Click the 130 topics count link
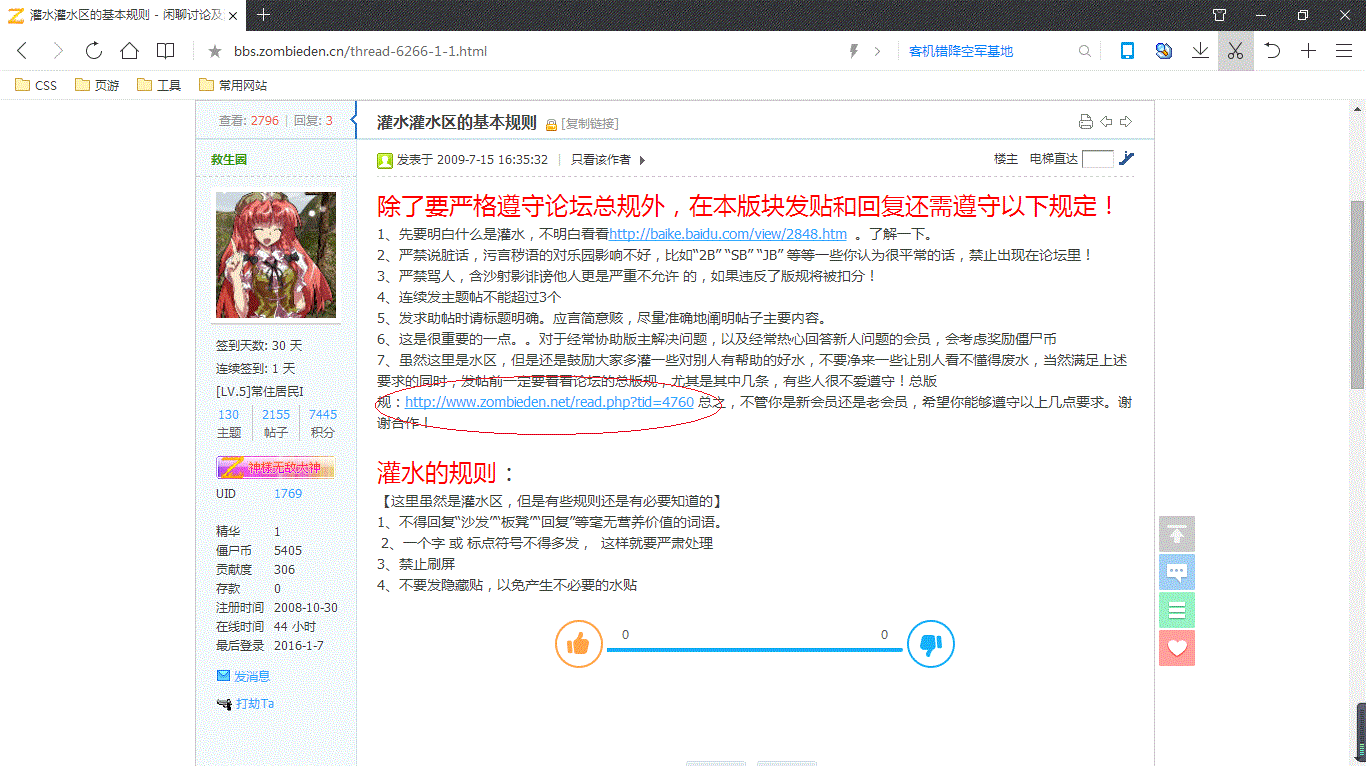Viewport: 1366px width, 766px height. click(229, 414)
